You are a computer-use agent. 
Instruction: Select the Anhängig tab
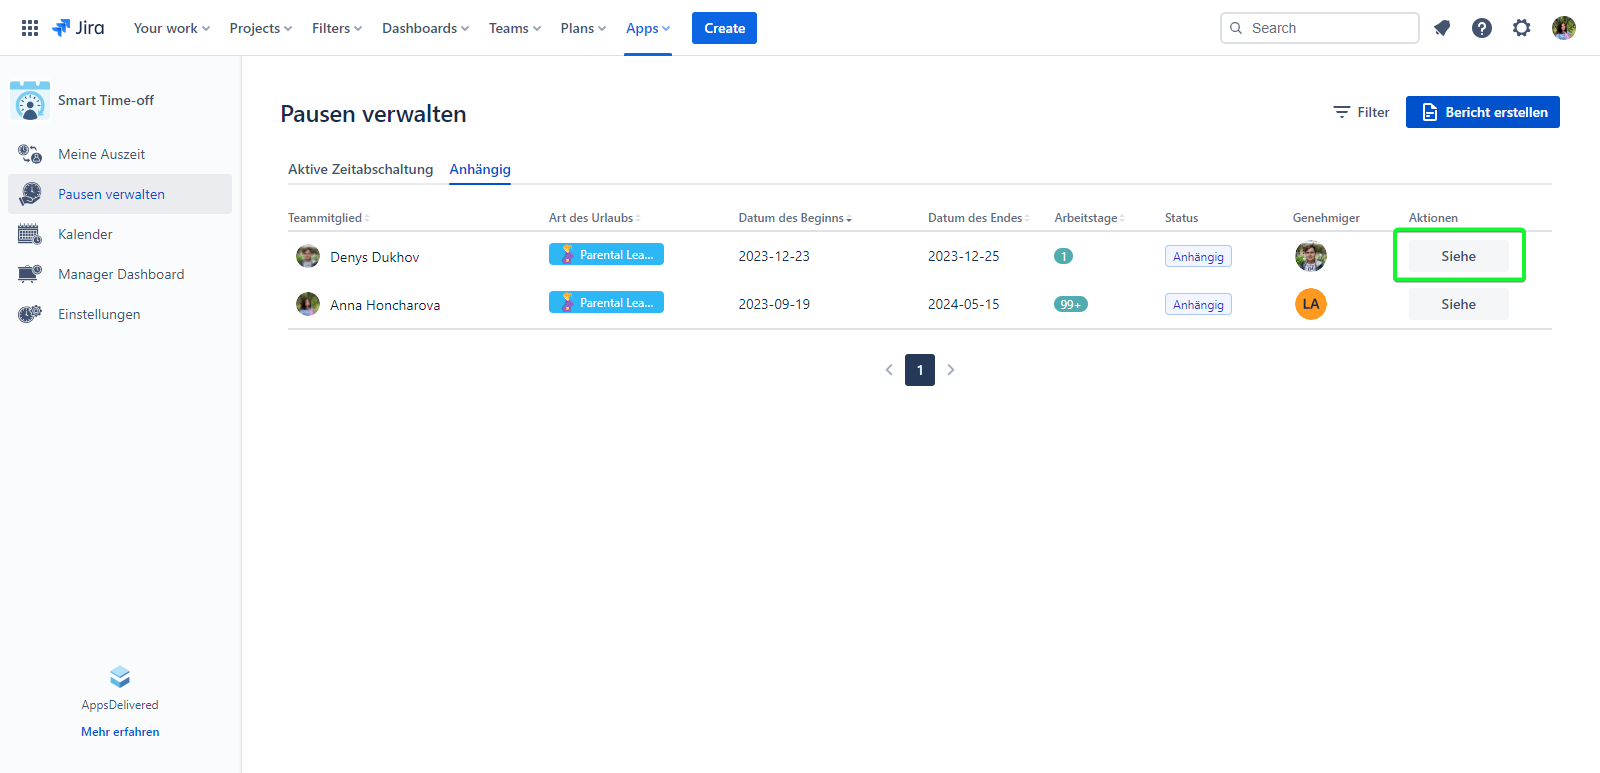pyautogui.click(x=480, y=169)
